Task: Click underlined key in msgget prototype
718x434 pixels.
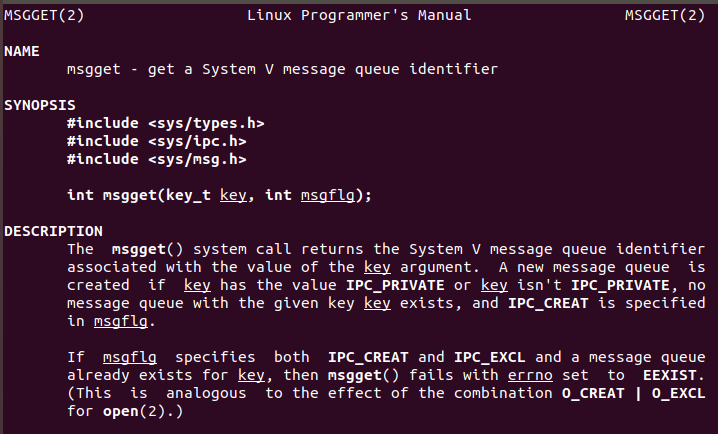Action: 233,195
